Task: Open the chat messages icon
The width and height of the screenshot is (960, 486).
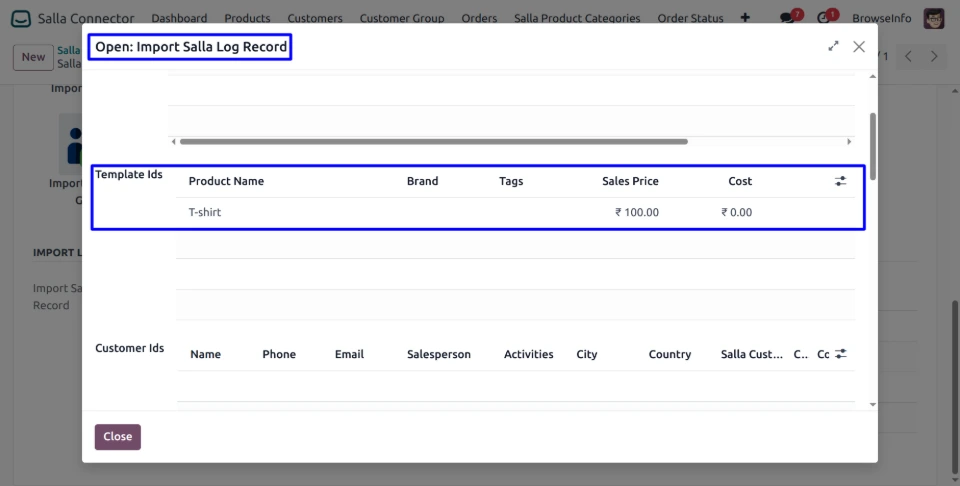Action: (x=787, y=18)
